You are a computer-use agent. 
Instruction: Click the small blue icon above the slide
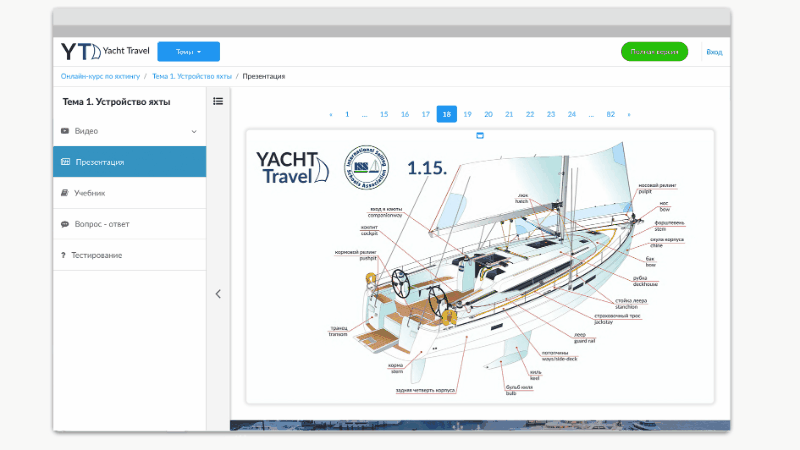click(x=479, y=135)
